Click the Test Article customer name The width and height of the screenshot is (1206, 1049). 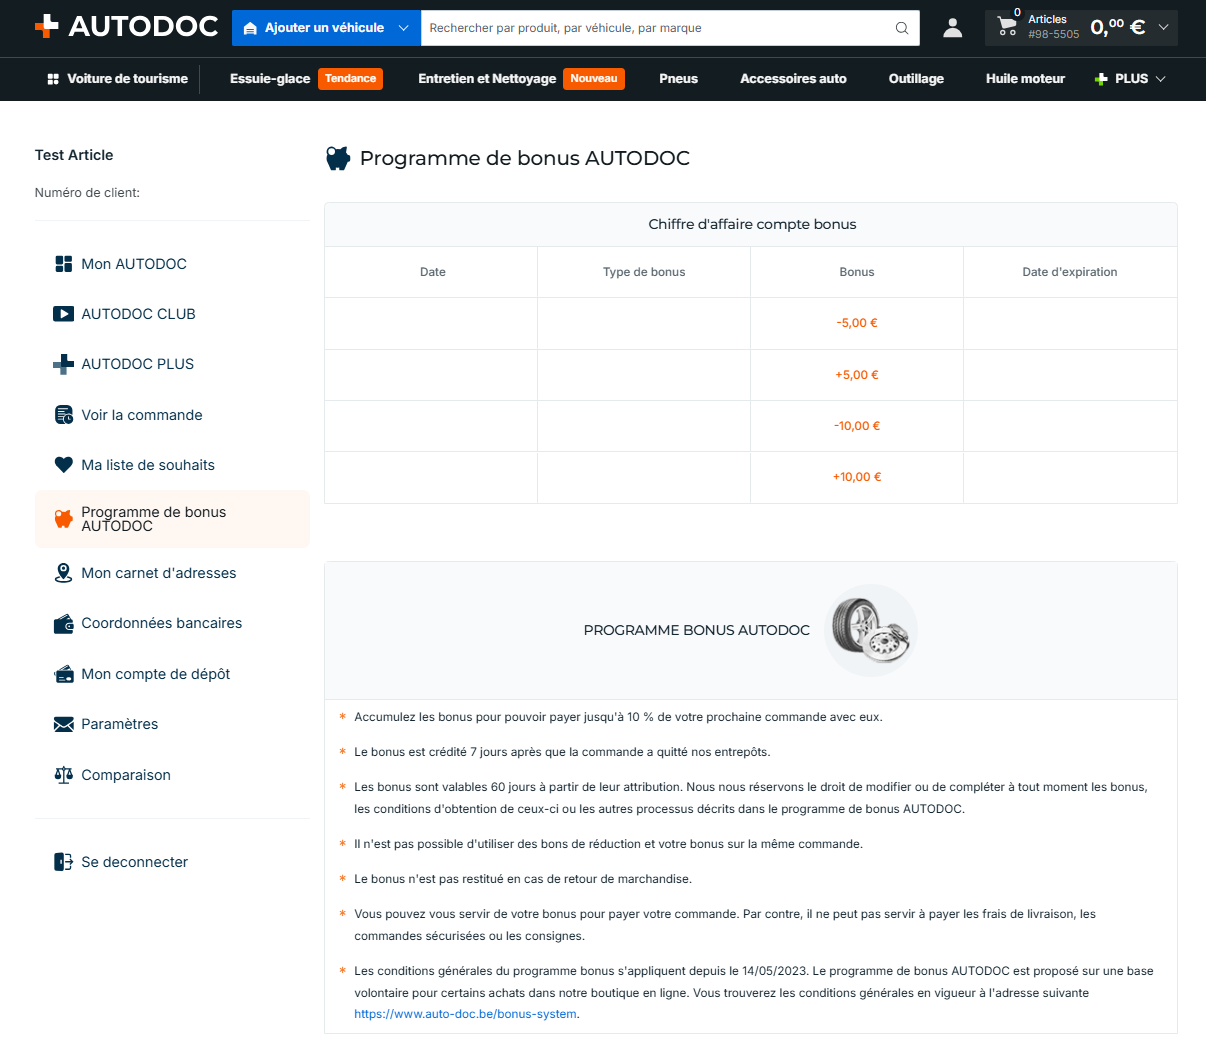74,155
